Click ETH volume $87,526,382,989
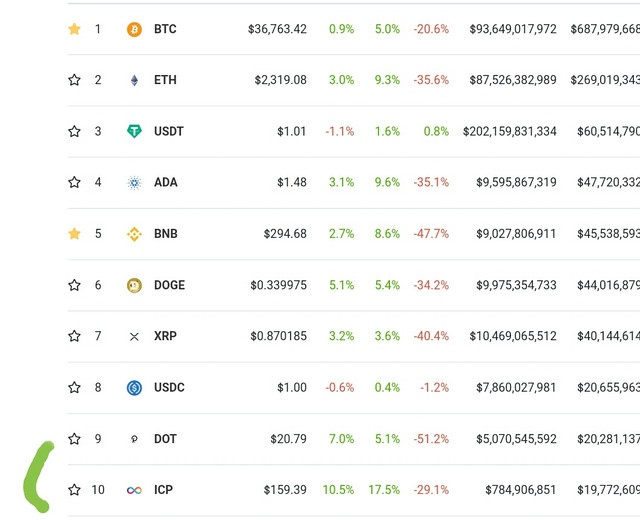 (x=513, y=80)
